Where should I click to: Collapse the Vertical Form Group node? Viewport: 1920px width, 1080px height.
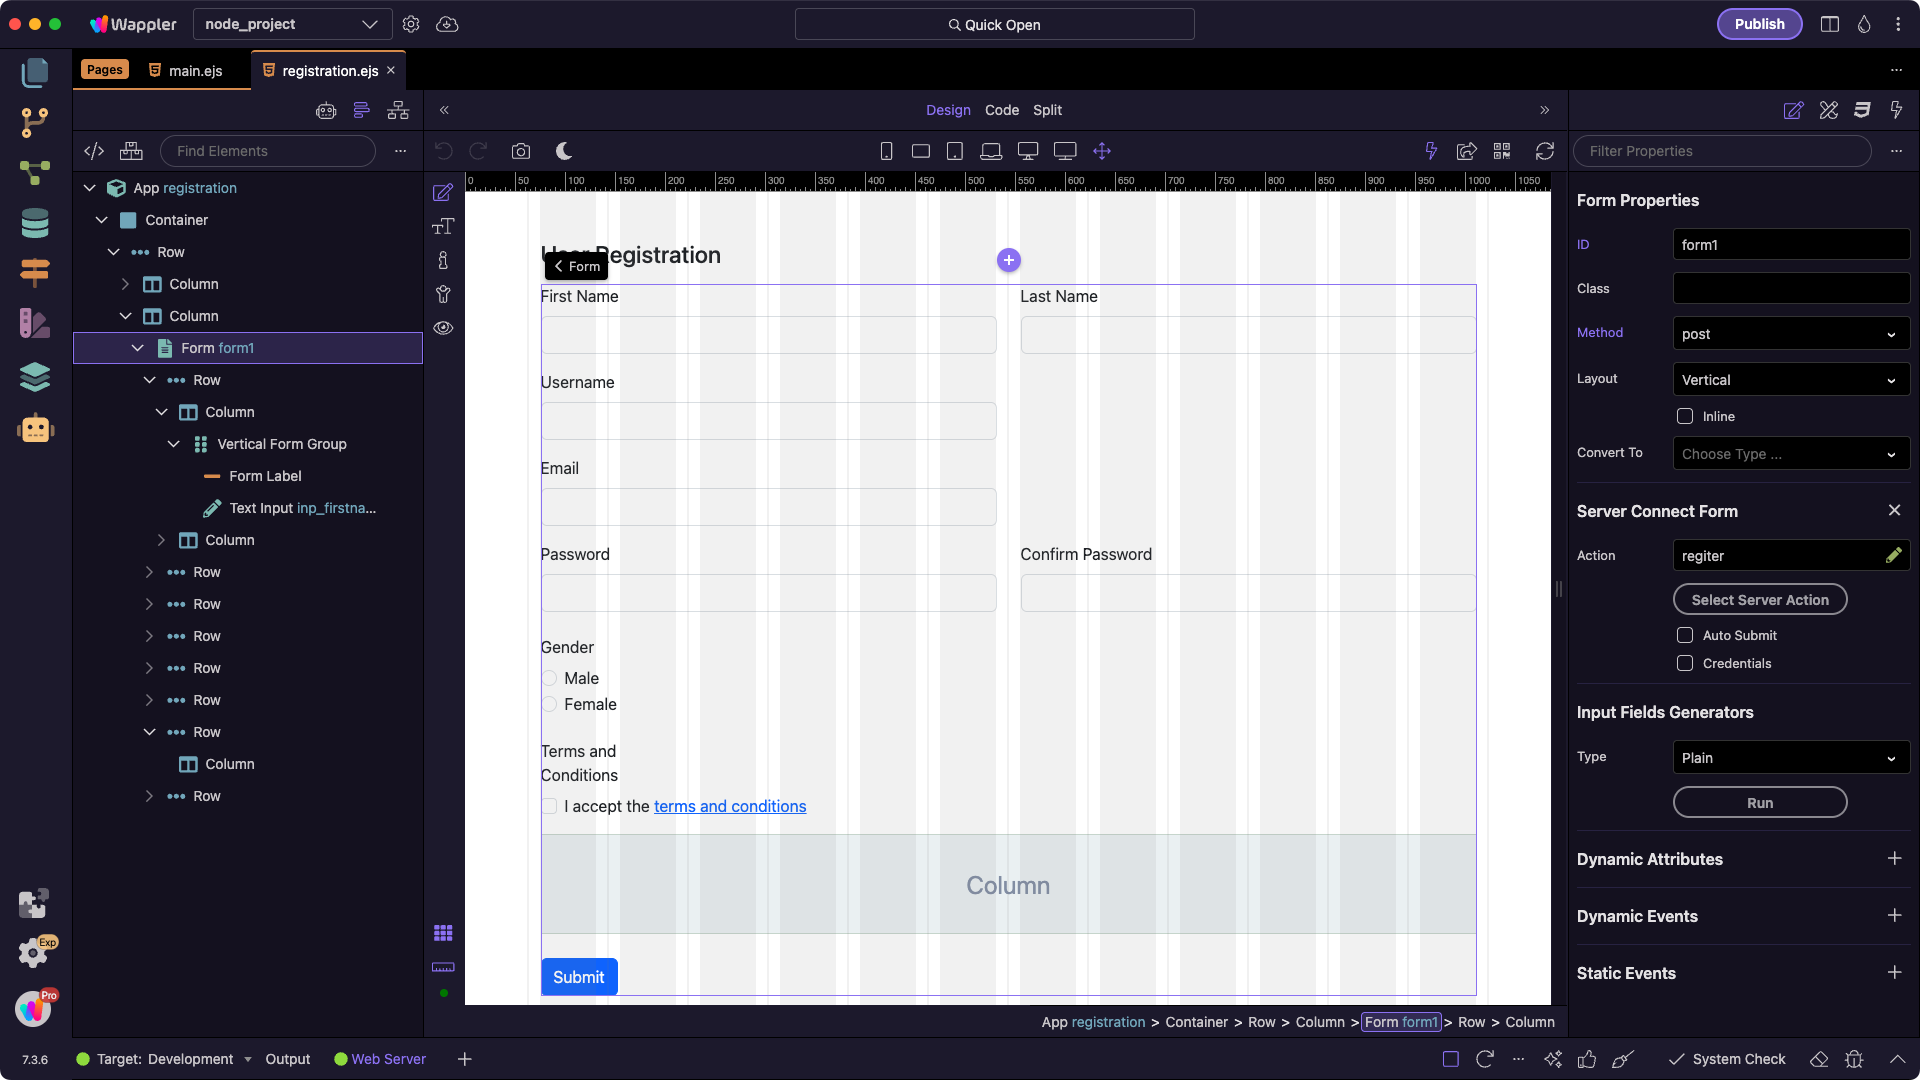(174, 444)
